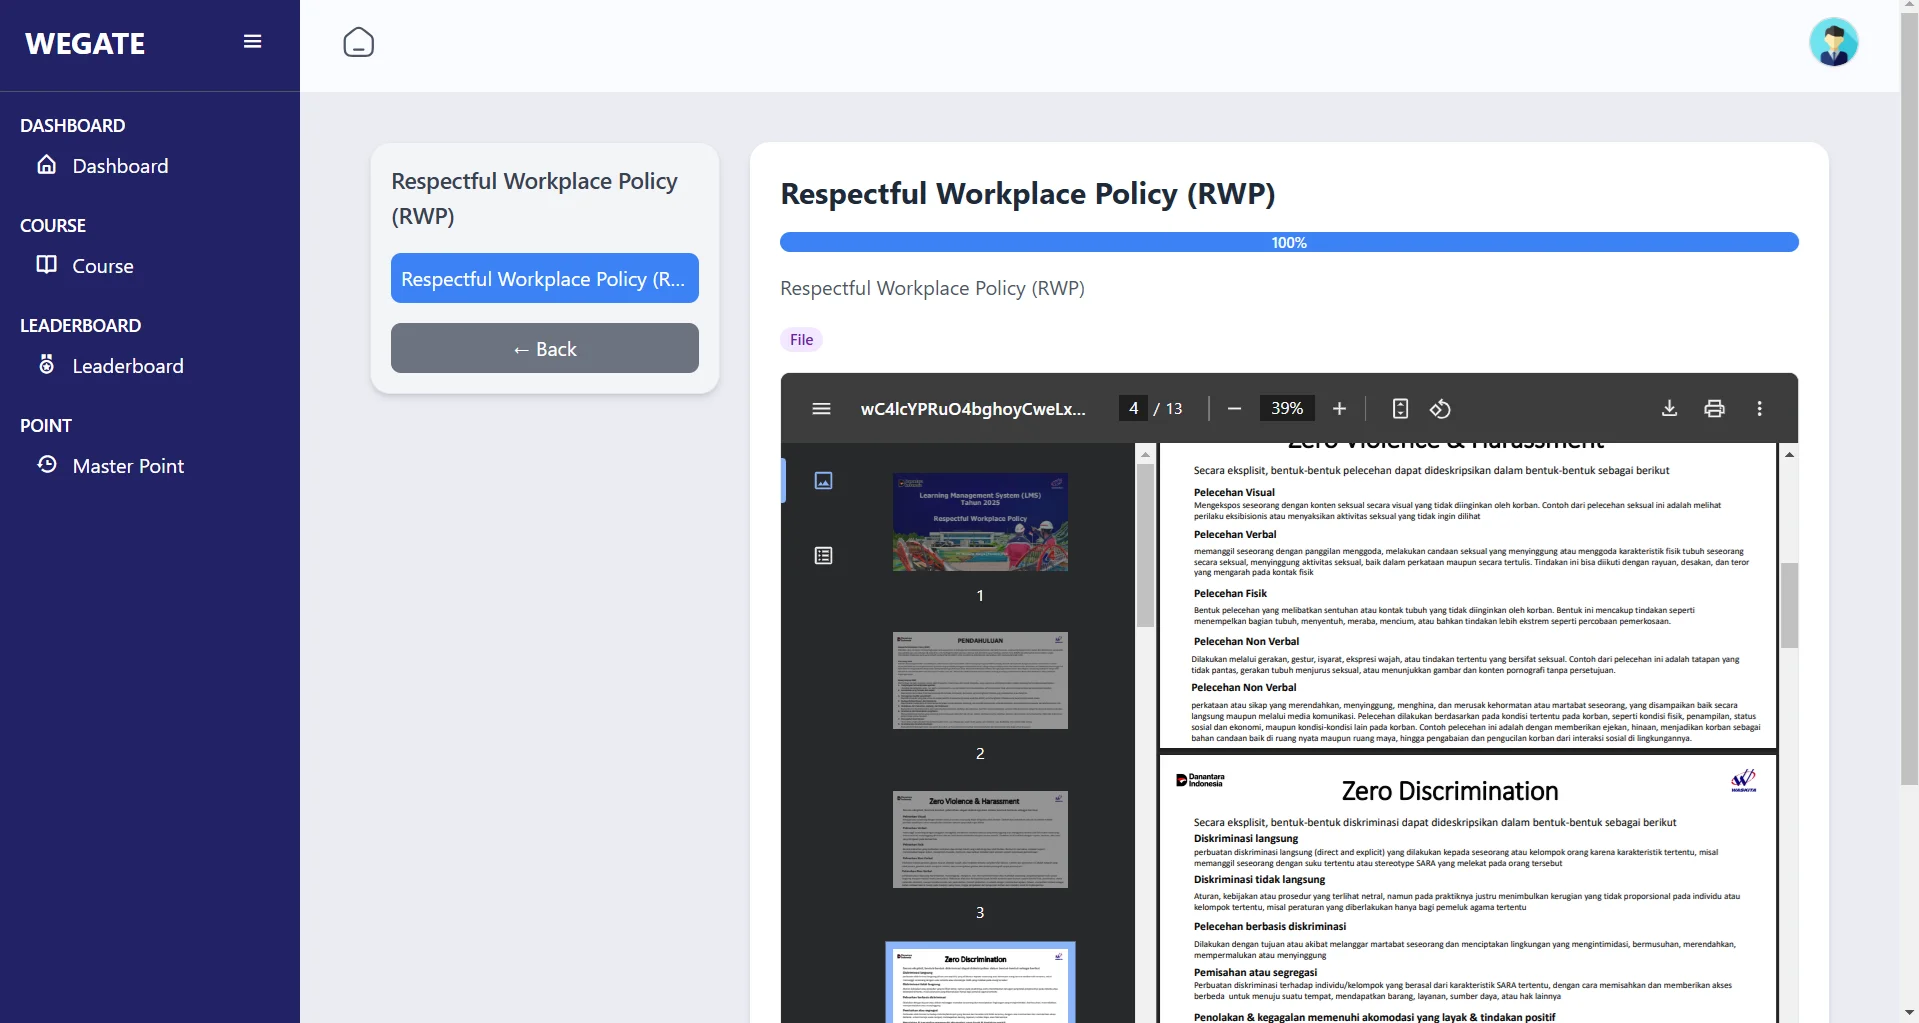Click the home icon in top header
The image size is (1919, 1023).
358,43
